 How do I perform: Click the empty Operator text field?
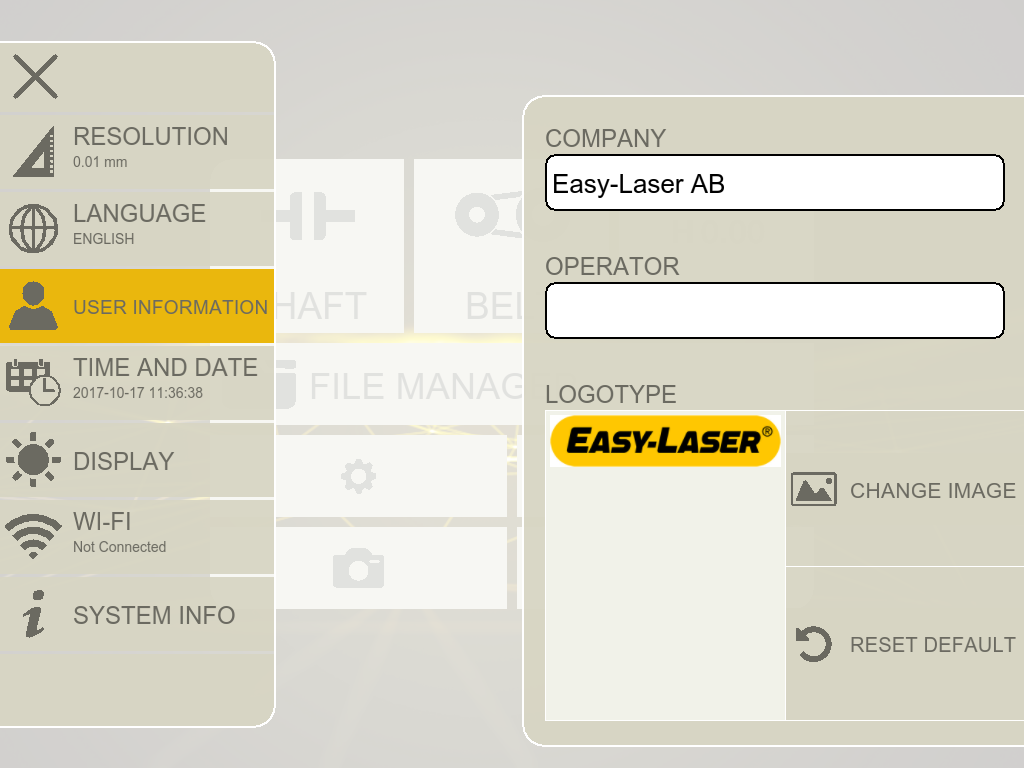774,311
